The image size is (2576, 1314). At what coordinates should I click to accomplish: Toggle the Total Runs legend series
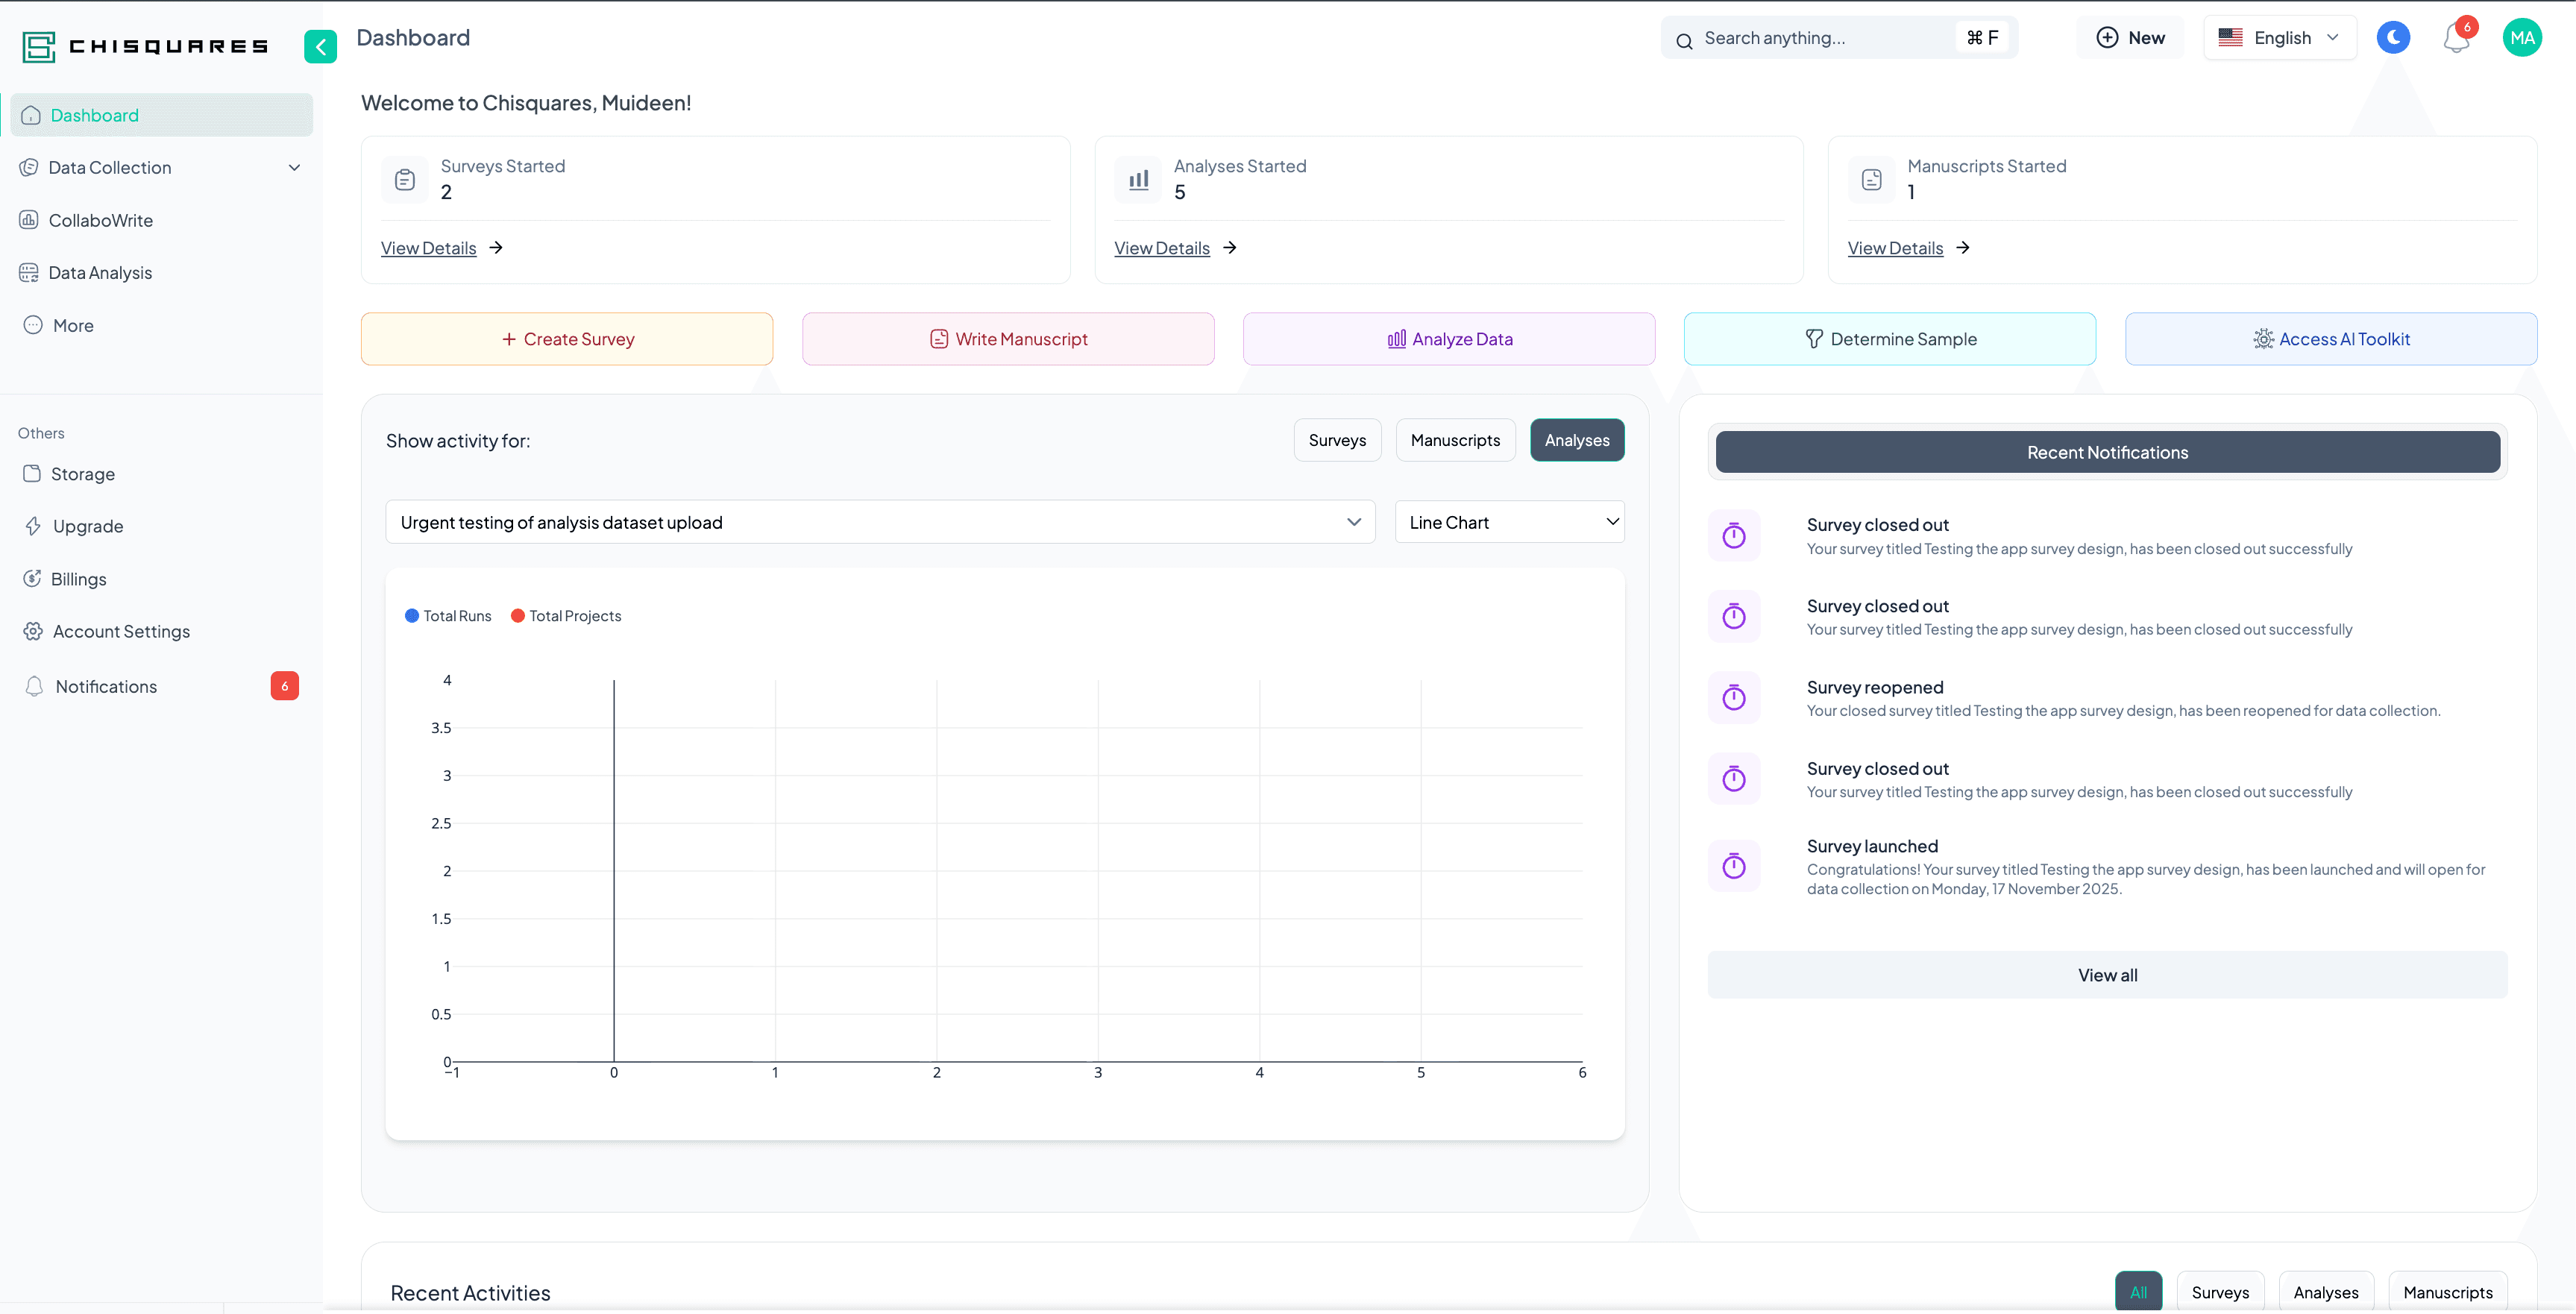[448, 616]
